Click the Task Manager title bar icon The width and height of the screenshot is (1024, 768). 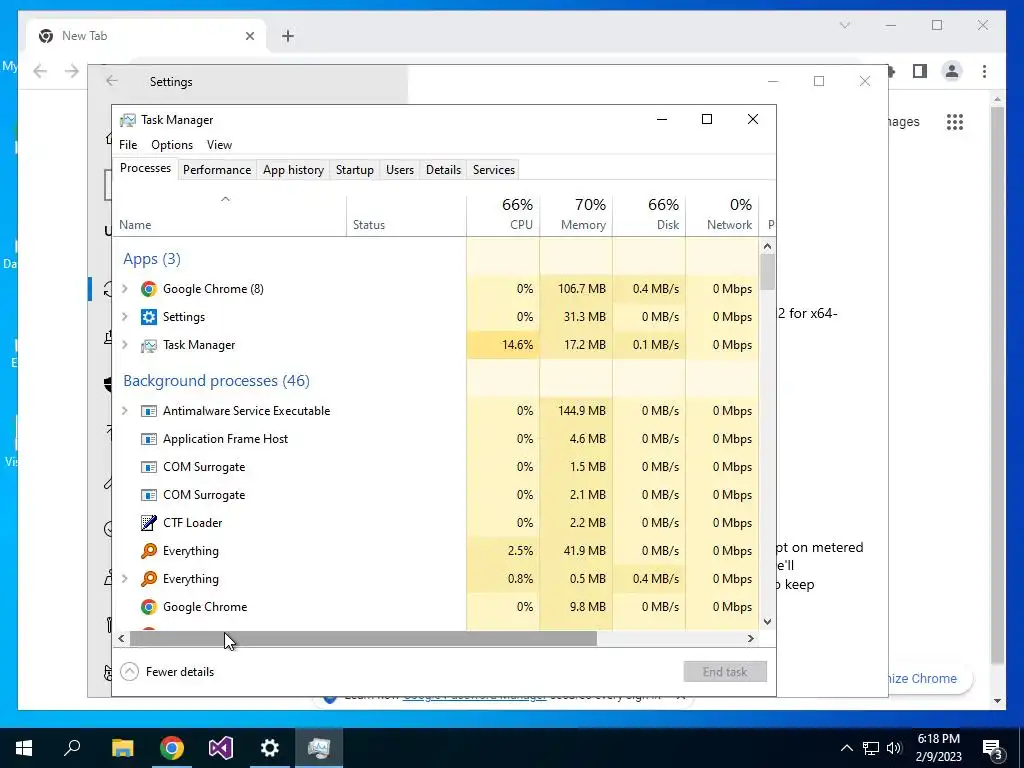(x=127, y=120)
